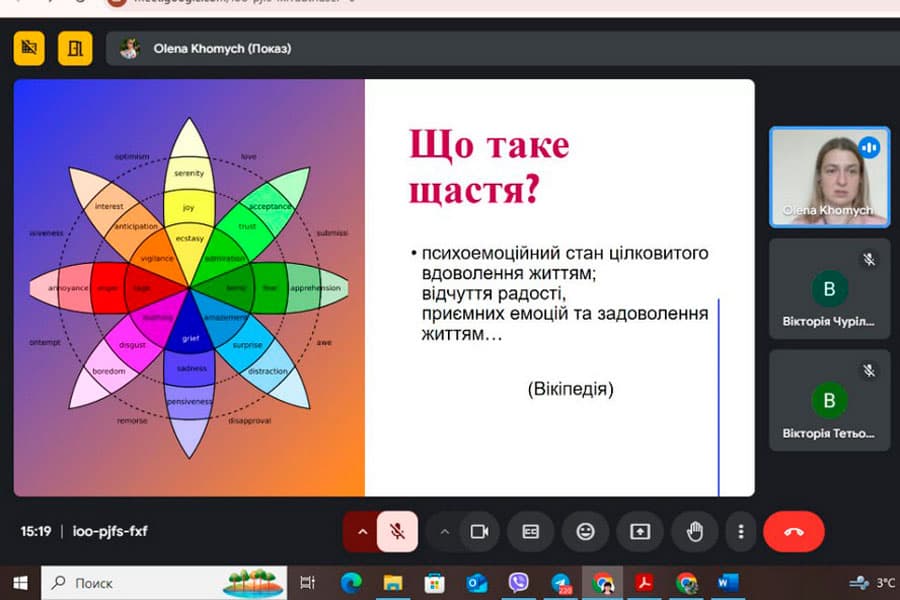Expand audio settings arrow beside microphone

click(x=360, y=531)
